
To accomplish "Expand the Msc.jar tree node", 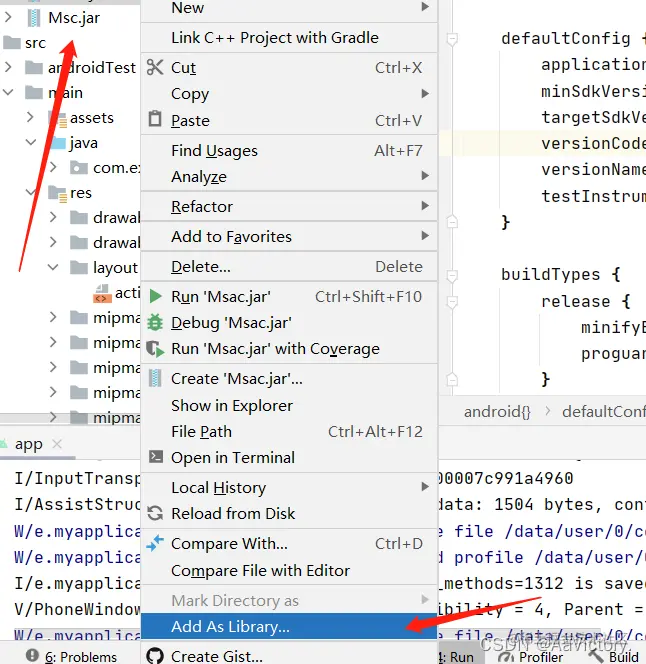I will point(8,17).
